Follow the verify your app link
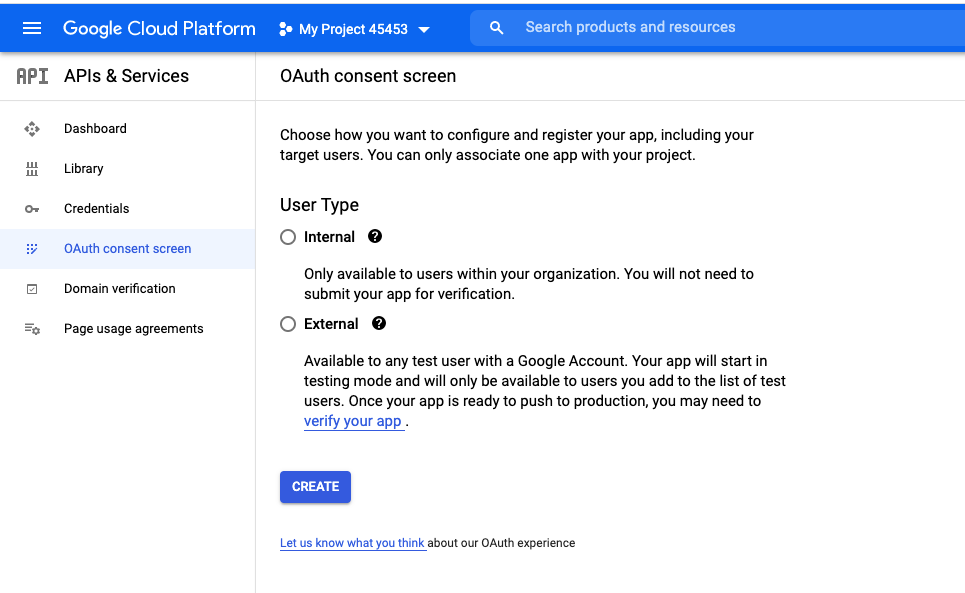This screenshot has height=593, width=965. pyautogui.click(x=353, y=421)
